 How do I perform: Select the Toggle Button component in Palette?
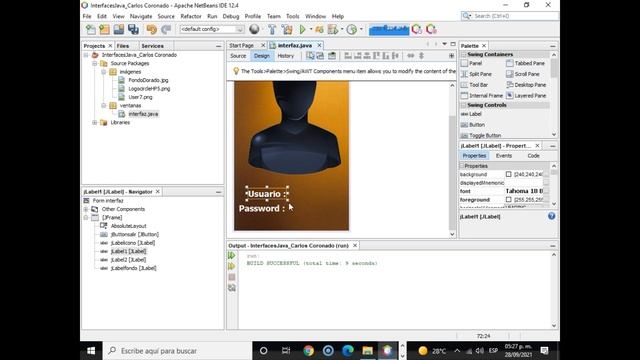481,135
